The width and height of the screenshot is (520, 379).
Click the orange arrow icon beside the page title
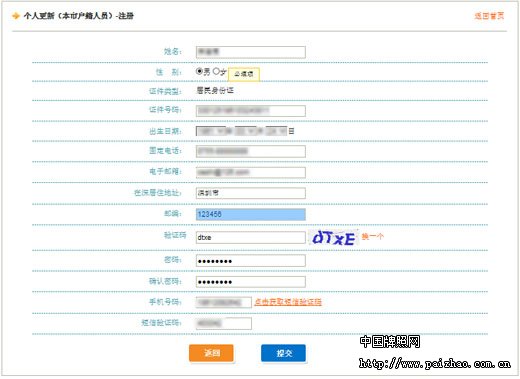click(16, 16)
